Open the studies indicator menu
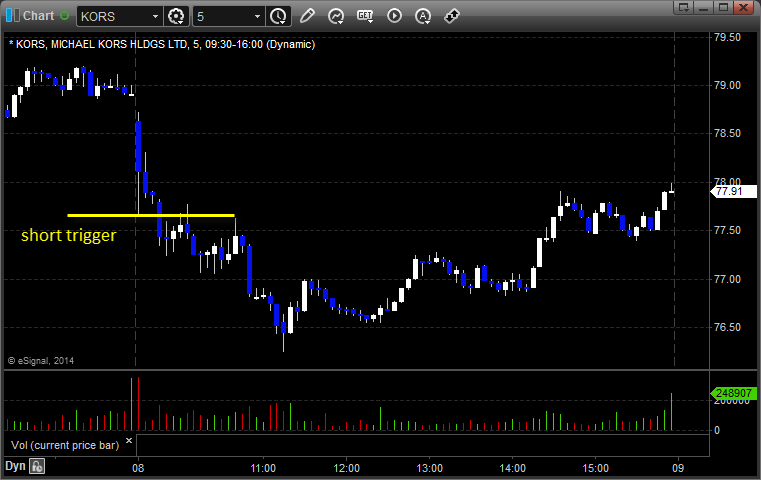 (x=336, y=16)
